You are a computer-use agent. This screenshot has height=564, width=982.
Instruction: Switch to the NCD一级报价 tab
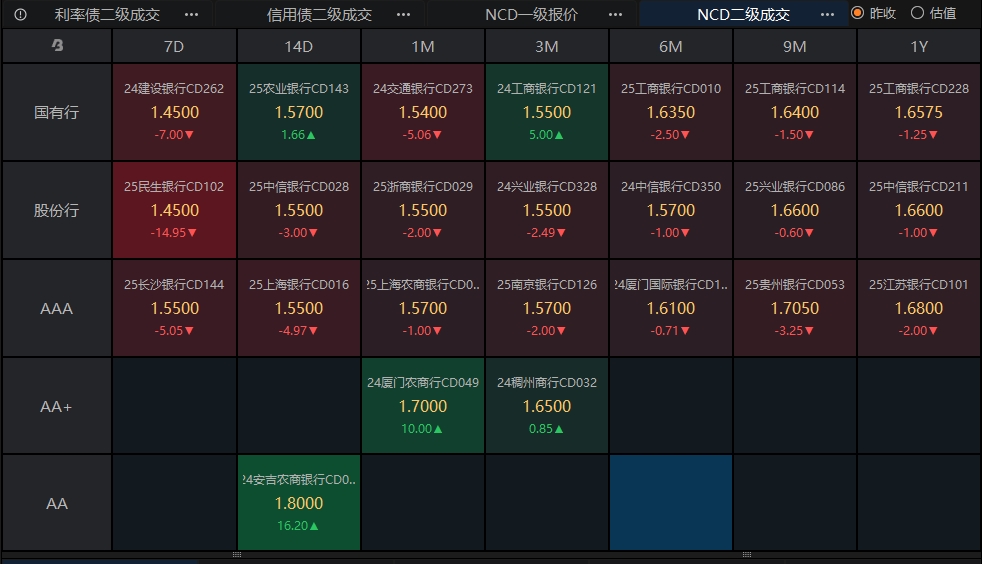pos(531,14)
